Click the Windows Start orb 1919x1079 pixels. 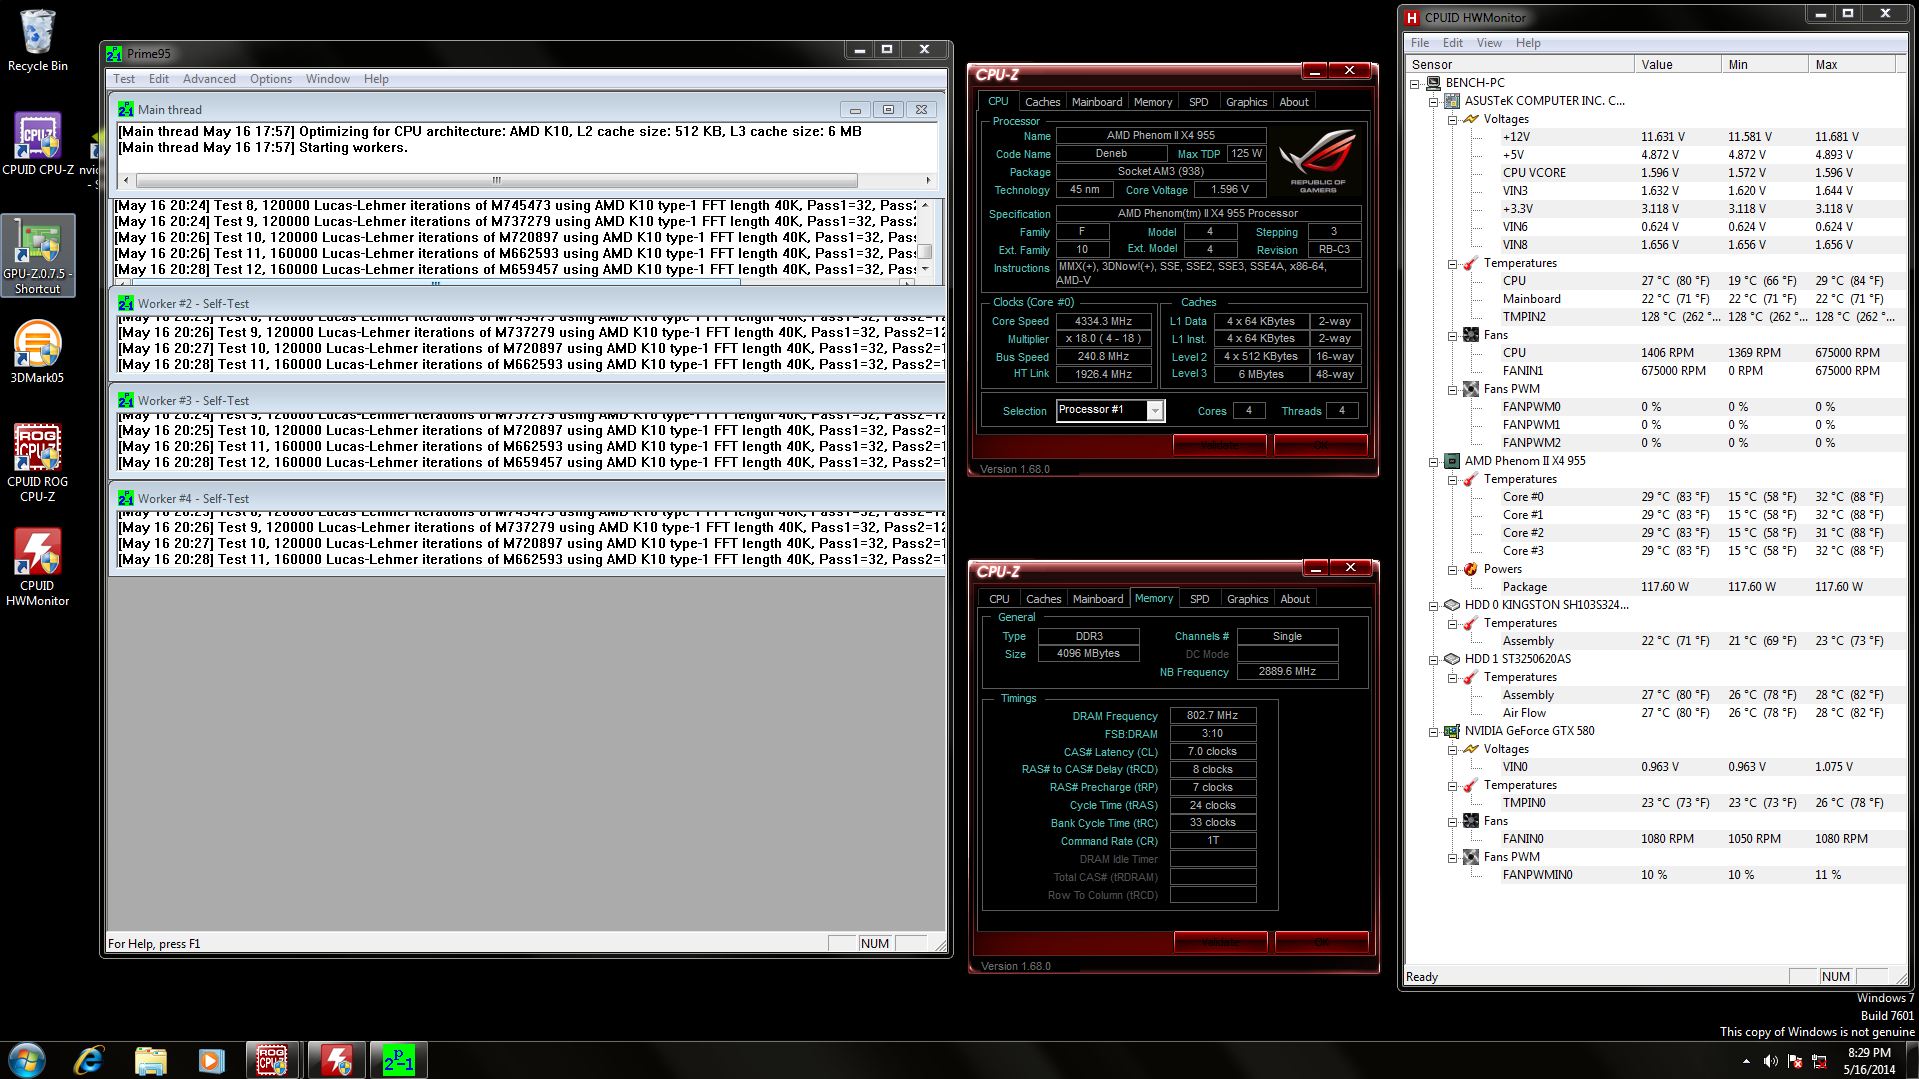[x=27, y=1060]
